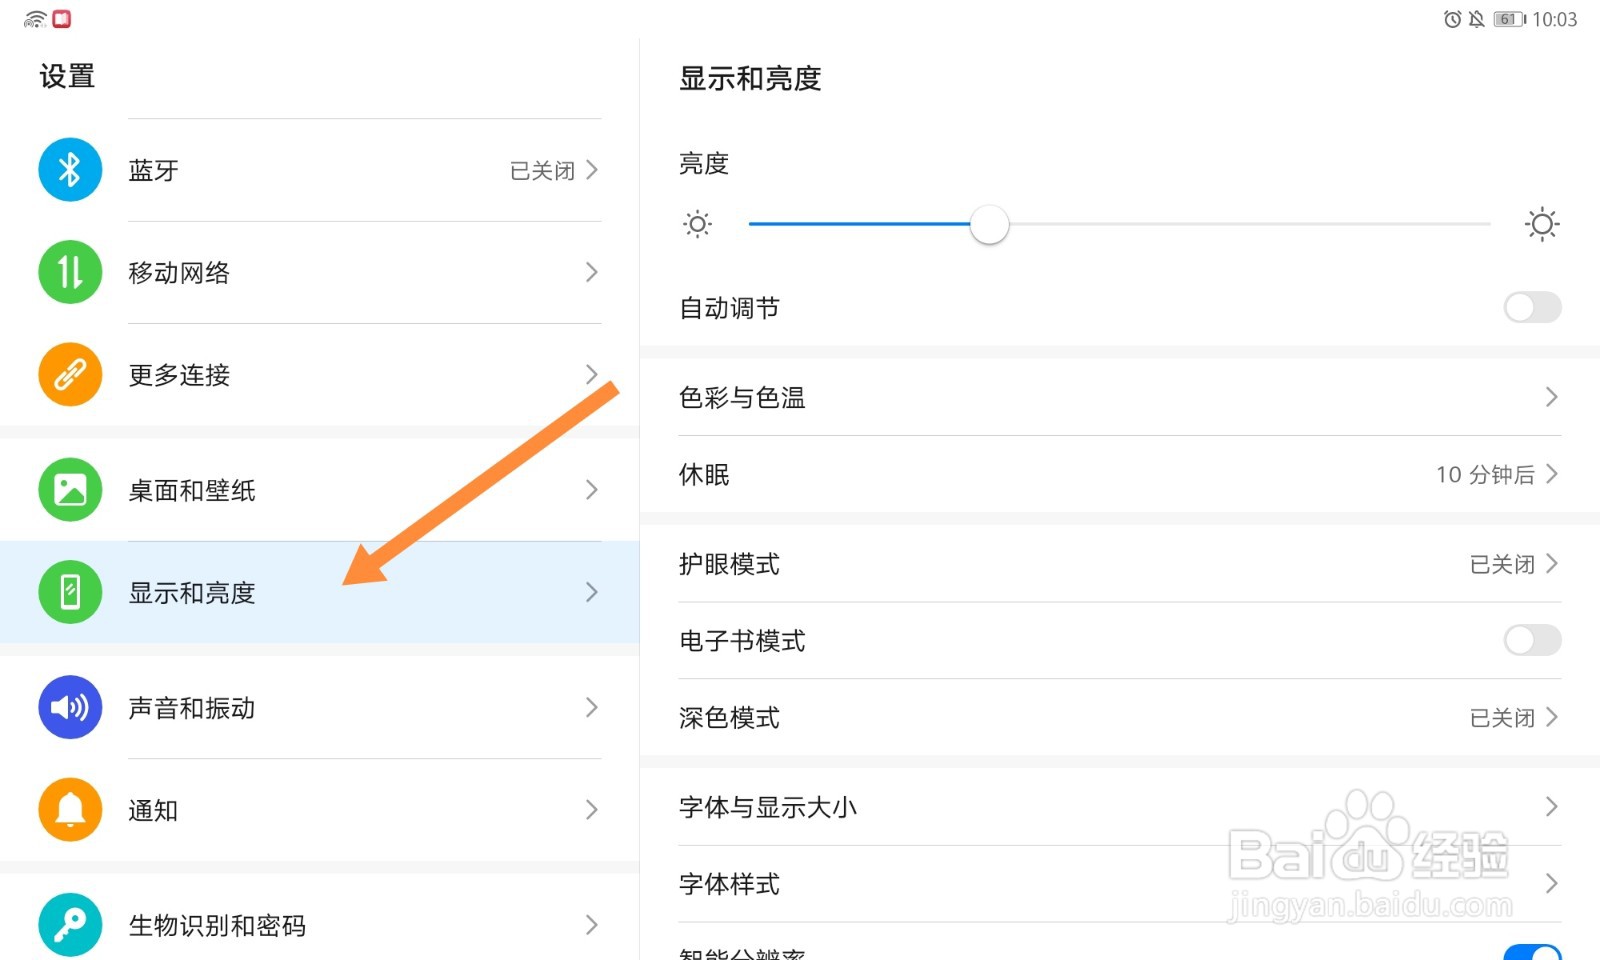The width and height of the screenshot is (1600, 960).
Task: Tap the green mobile network icon
Action: tap(70, 272)
